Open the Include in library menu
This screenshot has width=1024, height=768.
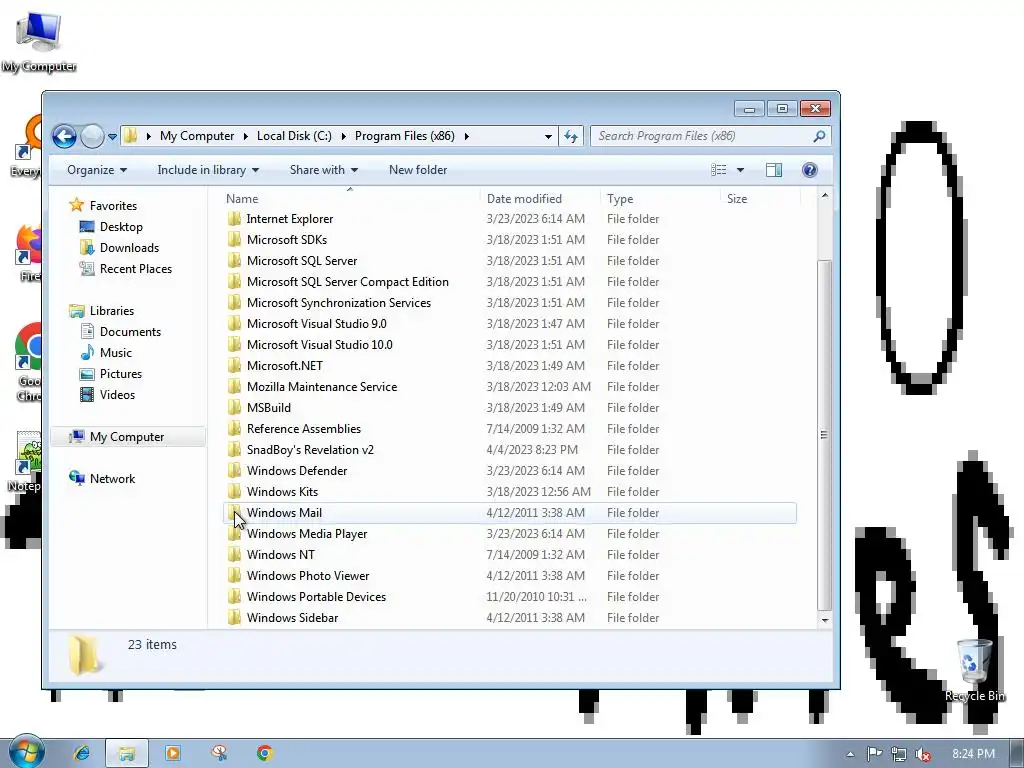tap(208, 170)
